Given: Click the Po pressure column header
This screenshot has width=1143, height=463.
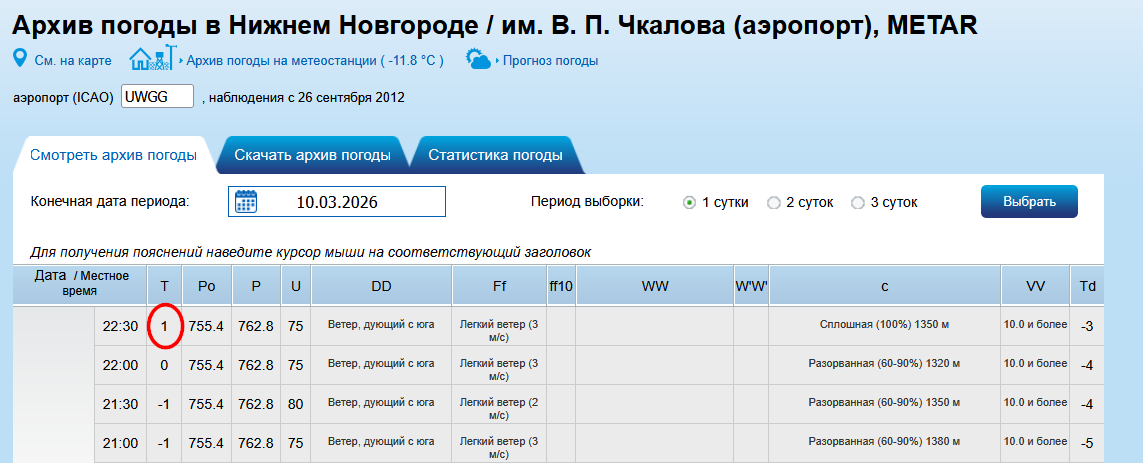Looking at the screenshot, I should tap(207, 286).
